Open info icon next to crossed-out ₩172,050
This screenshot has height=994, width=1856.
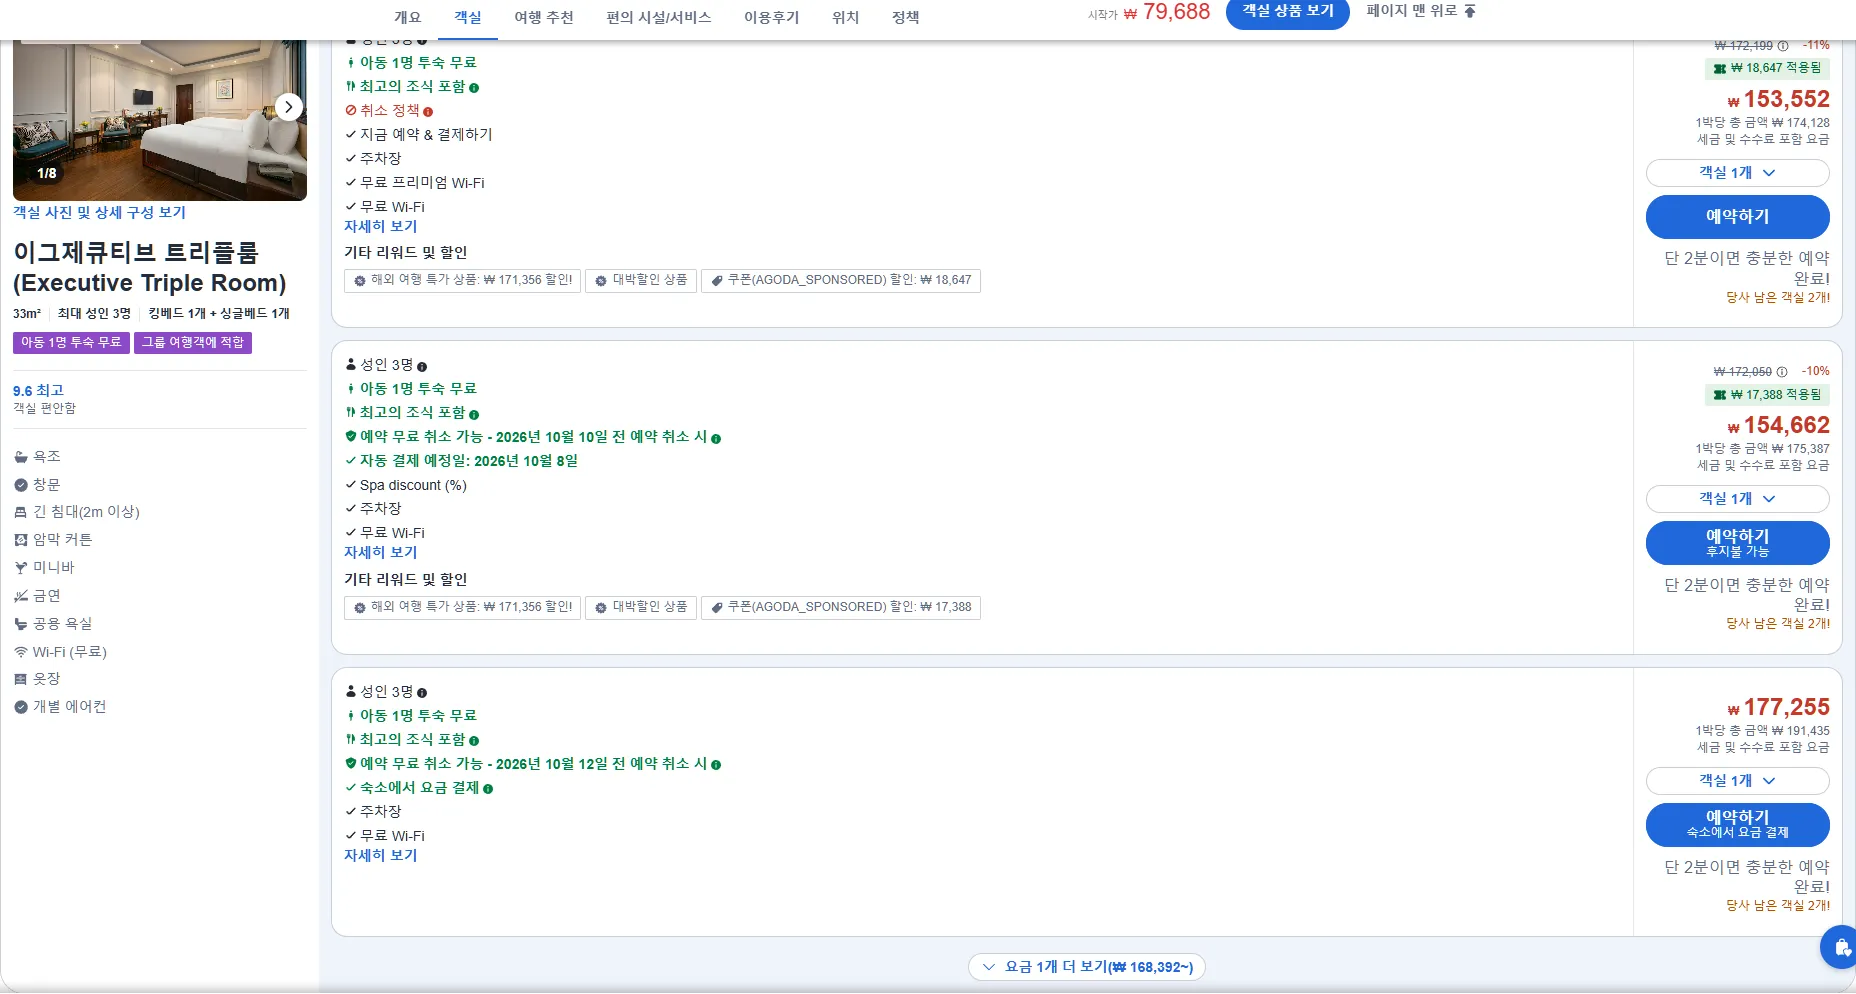(x=1781, y=372)
